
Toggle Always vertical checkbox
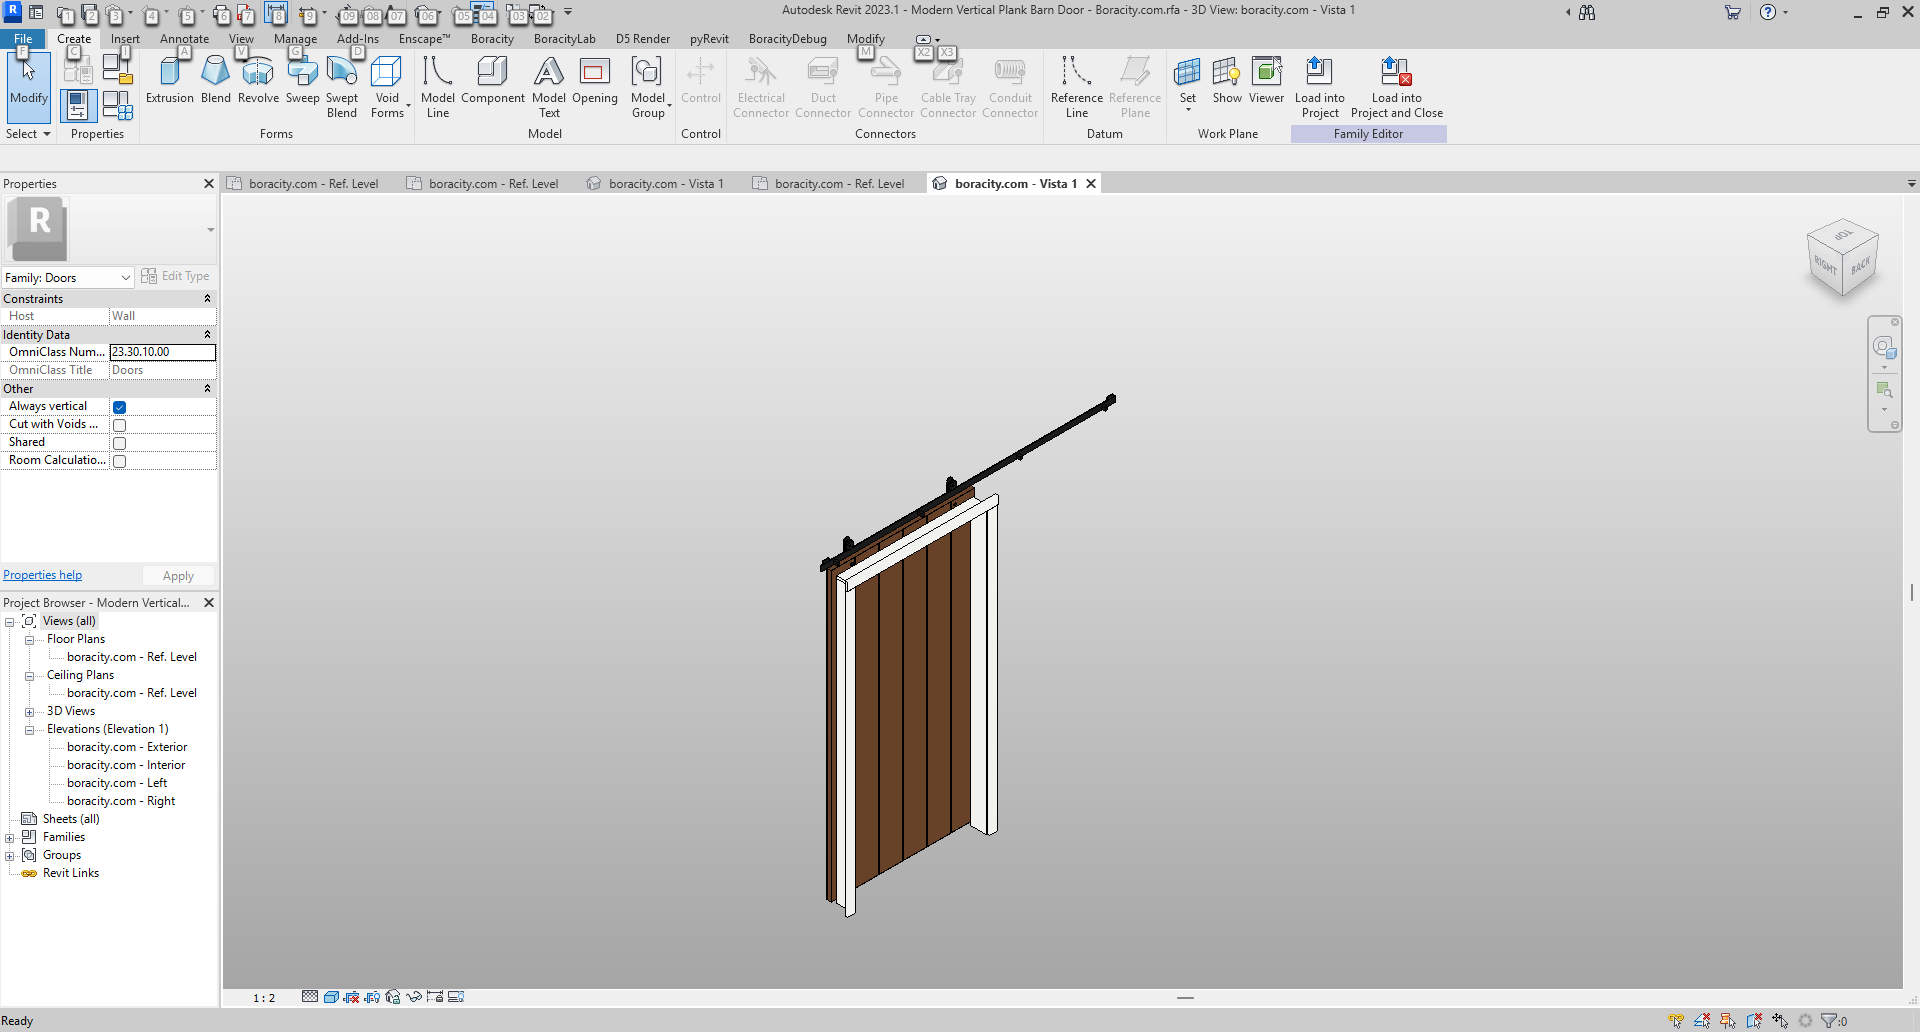[120, 407]
